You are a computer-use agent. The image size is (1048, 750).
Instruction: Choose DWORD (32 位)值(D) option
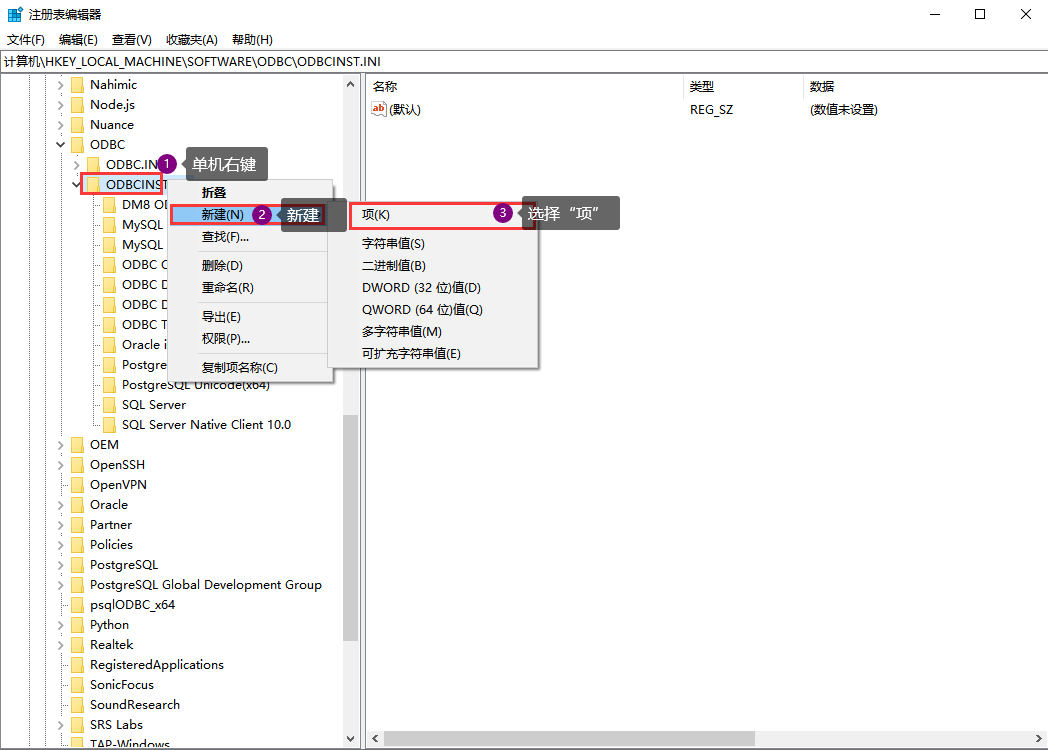(x=432, y=288)
